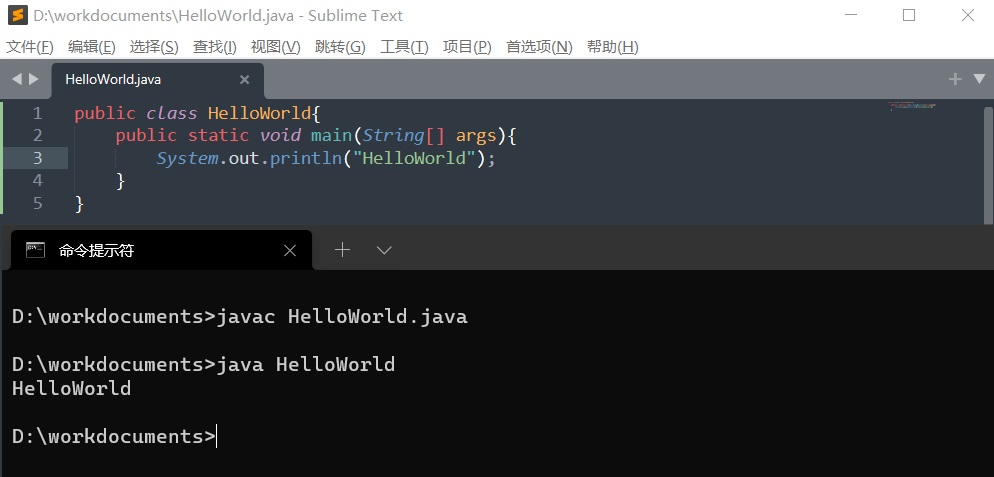Open the 首选项(N) menu
994x477 pixels.
tap(539, 47)
